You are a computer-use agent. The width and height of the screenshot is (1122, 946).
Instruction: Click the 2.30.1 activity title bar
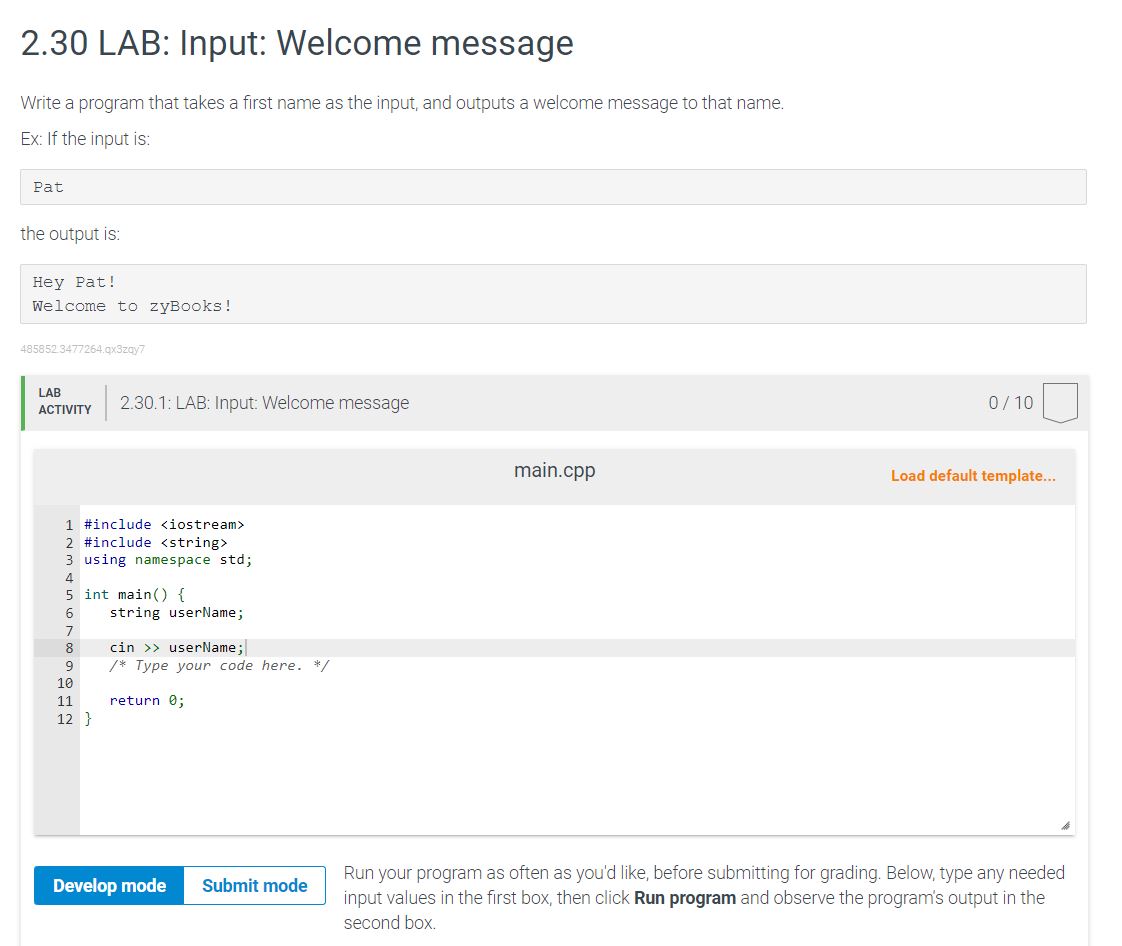tap(263, 402)
